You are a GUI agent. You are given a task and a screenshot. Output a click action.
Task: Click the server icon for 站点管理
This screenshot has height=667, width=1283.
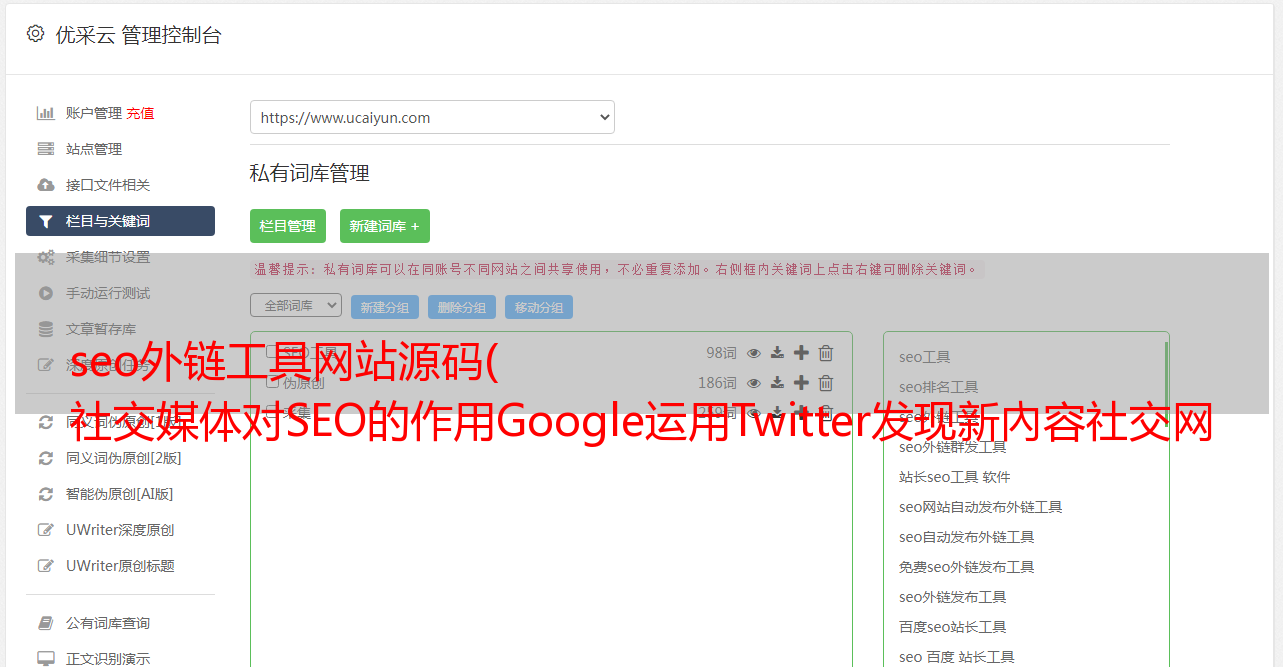coord(46,149)
